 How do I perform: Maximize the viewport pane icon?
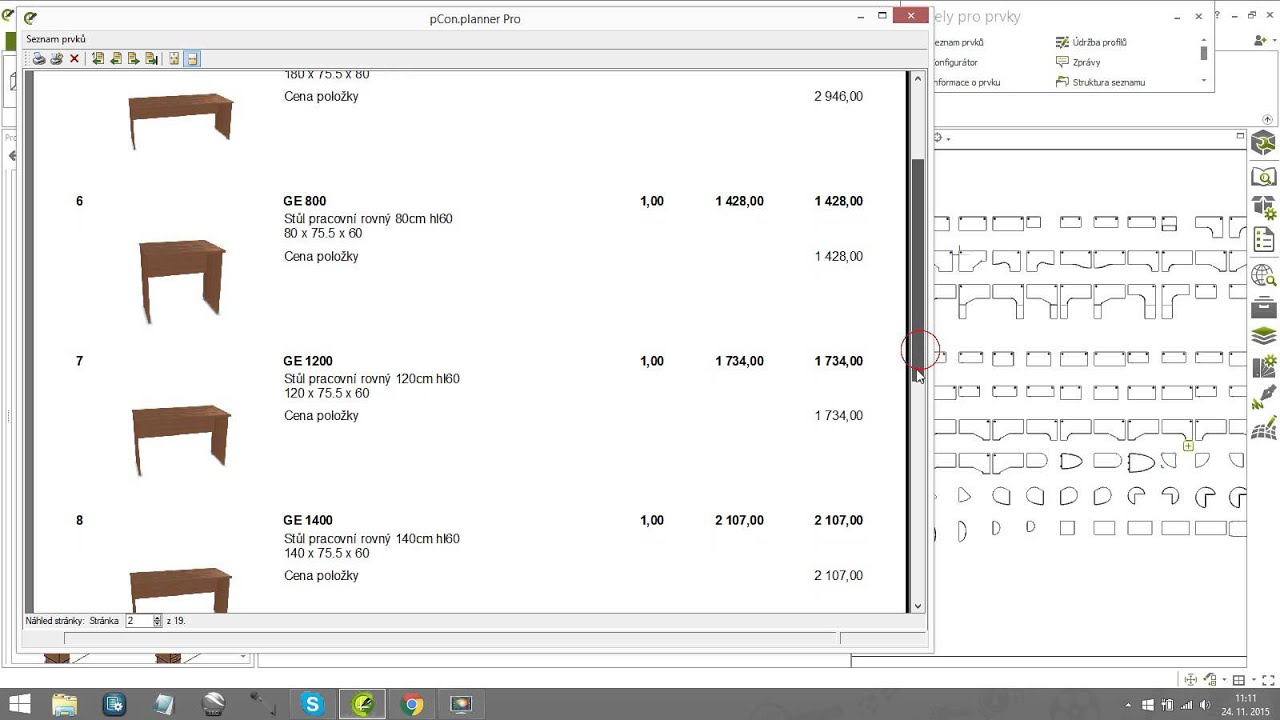point(1240,136)
